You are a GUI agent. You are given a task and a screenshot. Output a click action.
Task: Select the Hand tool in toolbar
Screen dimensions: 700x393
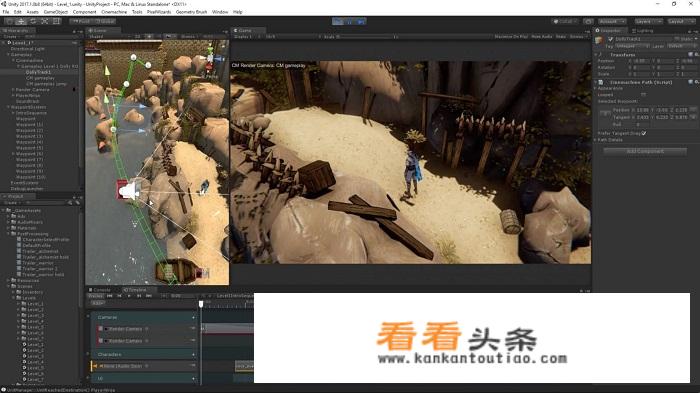coord(9,21)
